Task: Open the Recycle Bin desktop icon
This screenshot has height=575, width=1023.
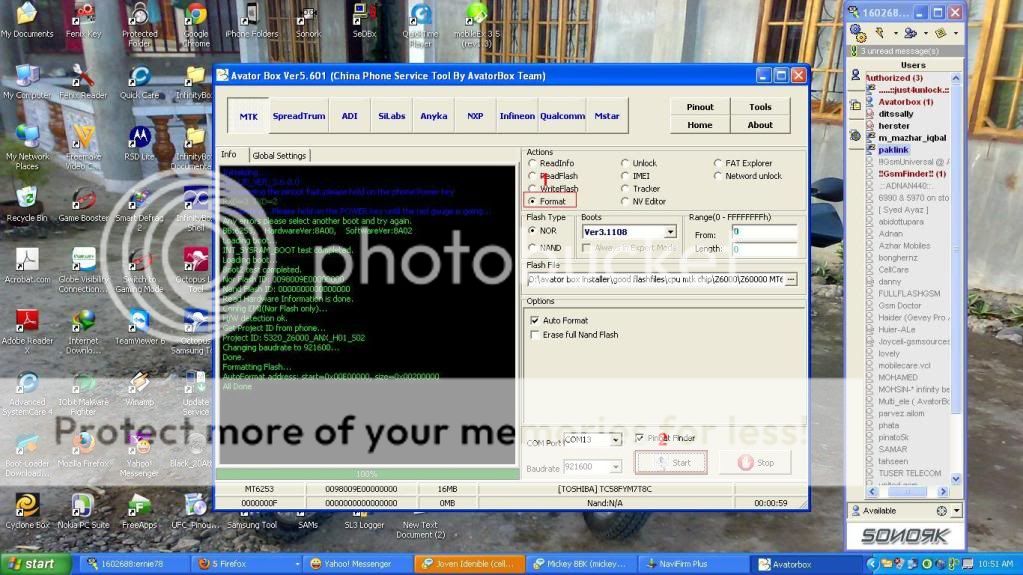Action: coord(26,199)
